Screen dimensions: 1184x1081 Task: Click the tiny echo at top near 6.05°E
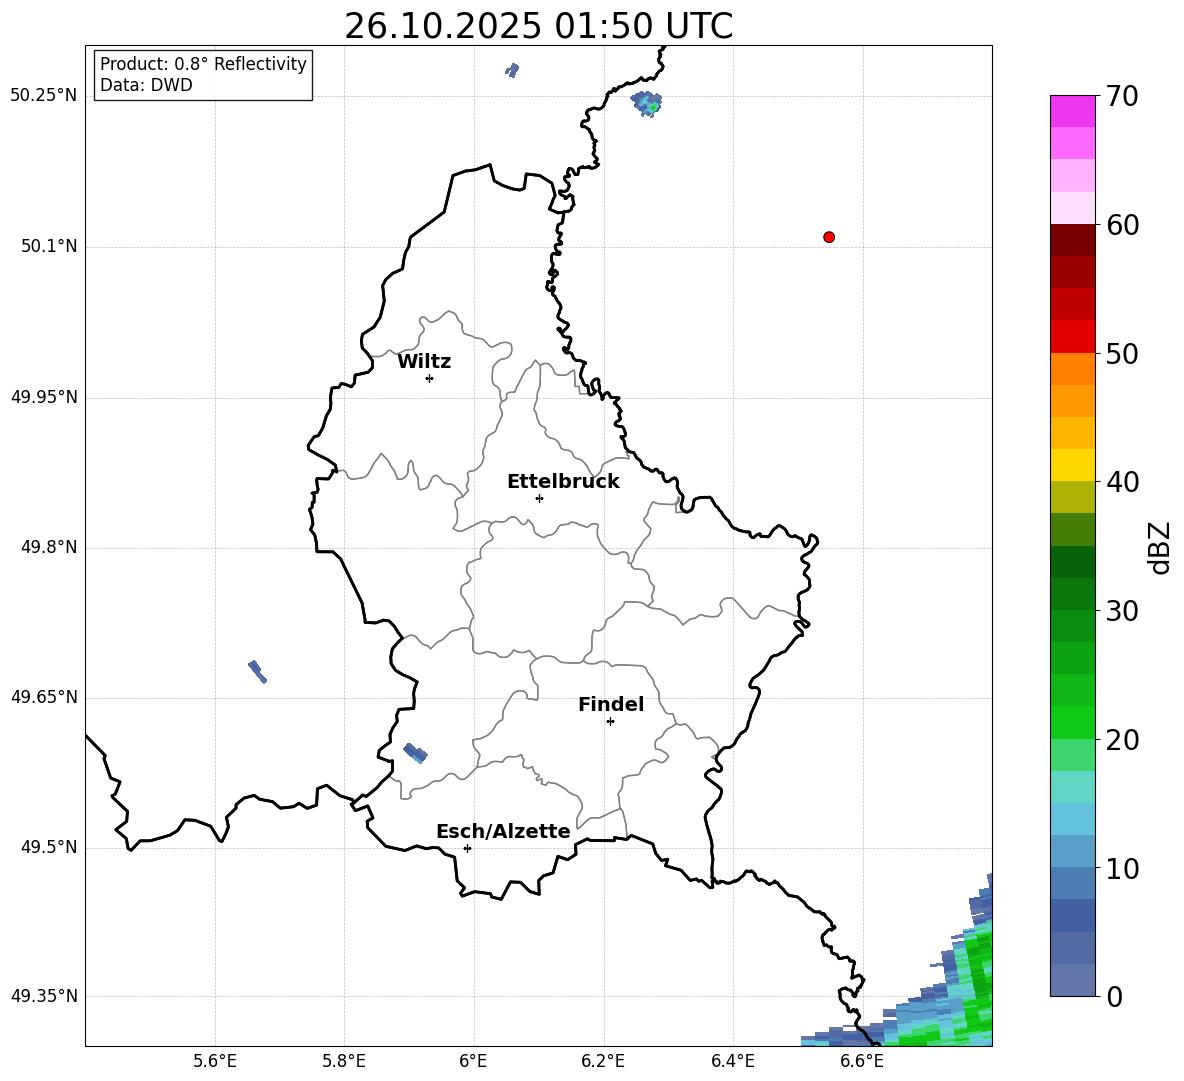pos(512,70)
